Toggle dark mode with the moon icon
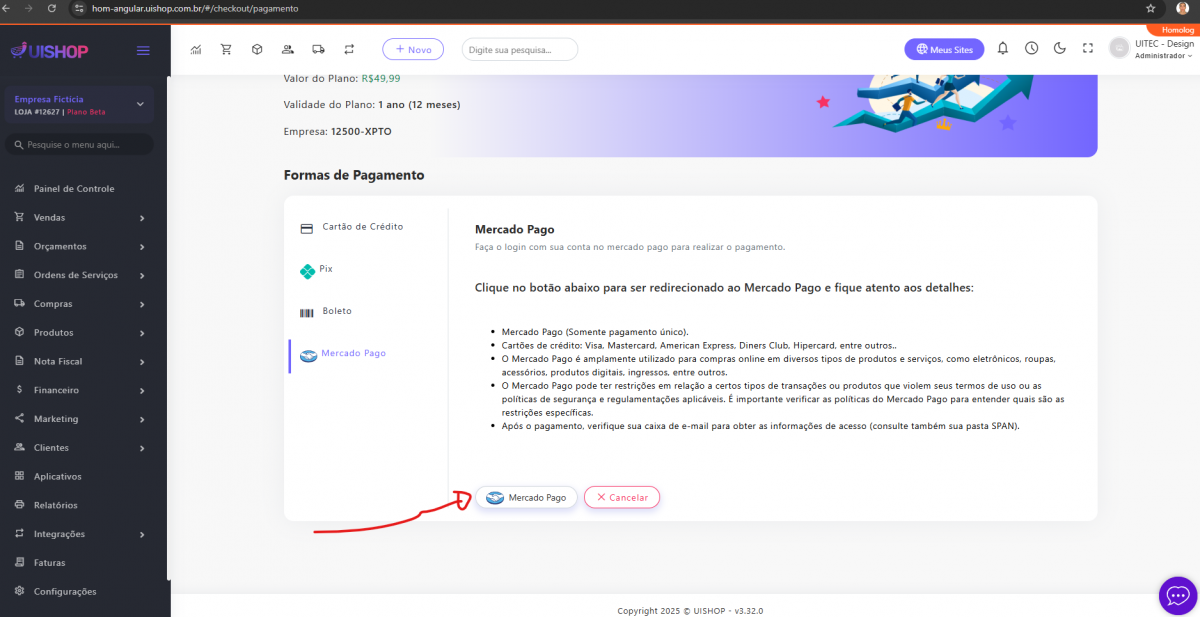The height and width of the screenshot is (617, 1200). [1060, 49]
